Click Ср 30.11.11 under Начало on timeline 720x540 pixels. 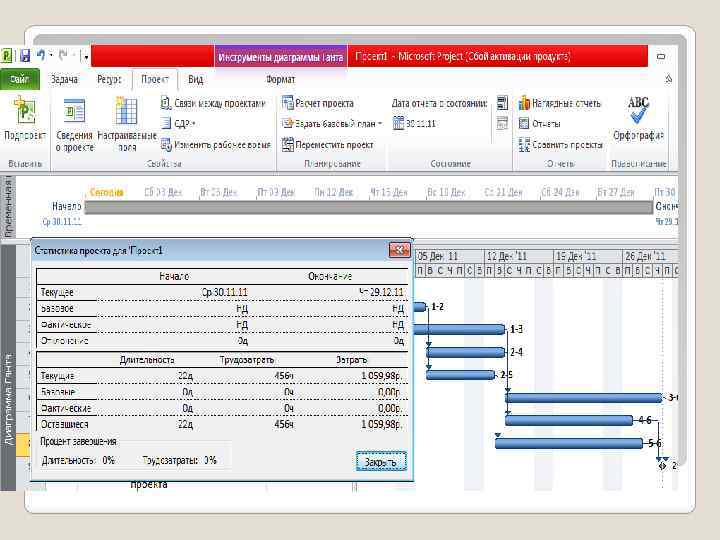click(62, 222)
